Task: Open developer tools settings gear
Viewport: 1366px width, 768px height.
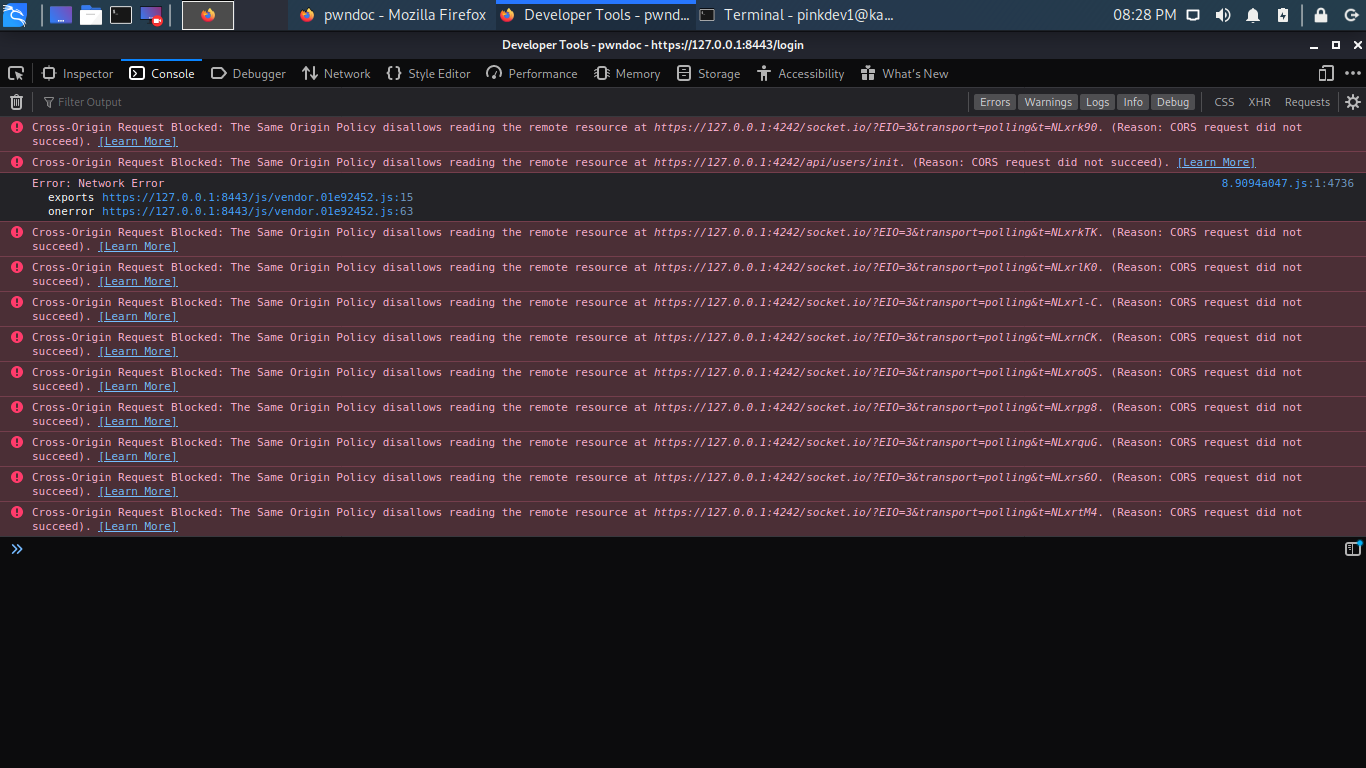Action: click(1353, 101)
